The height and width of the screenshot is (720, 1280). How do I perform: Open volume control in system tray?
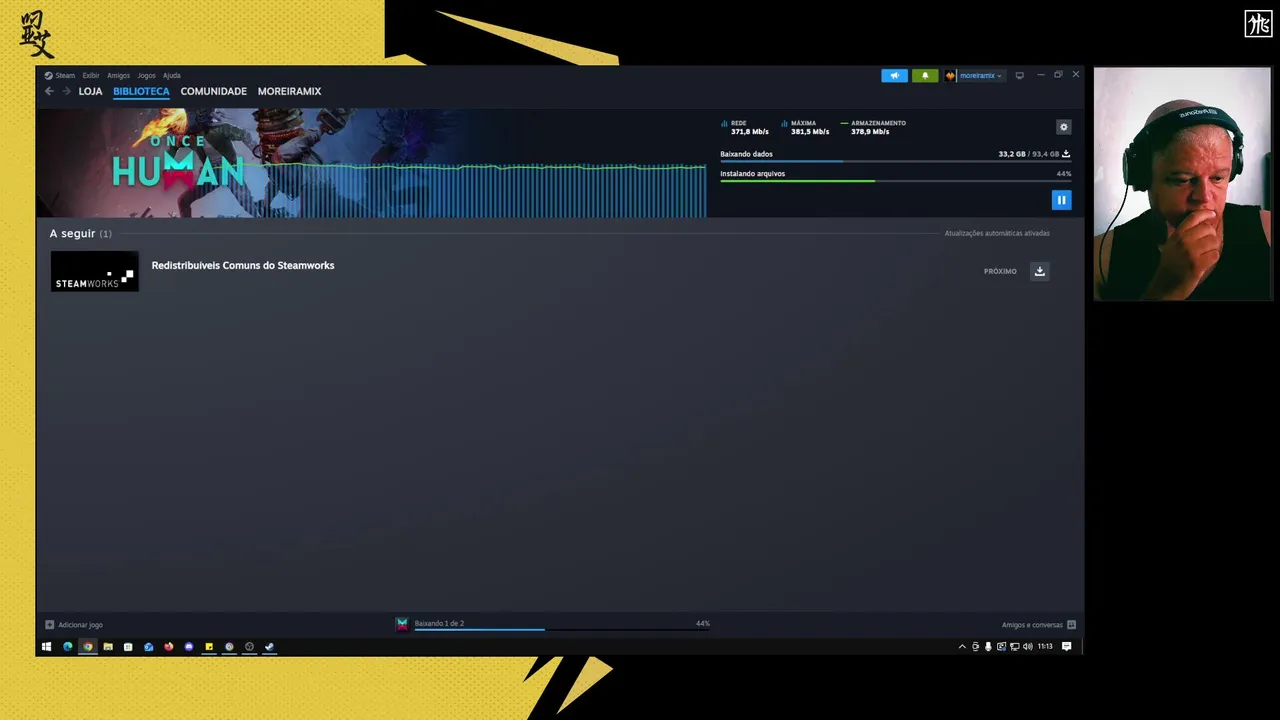coord(1028,647)
